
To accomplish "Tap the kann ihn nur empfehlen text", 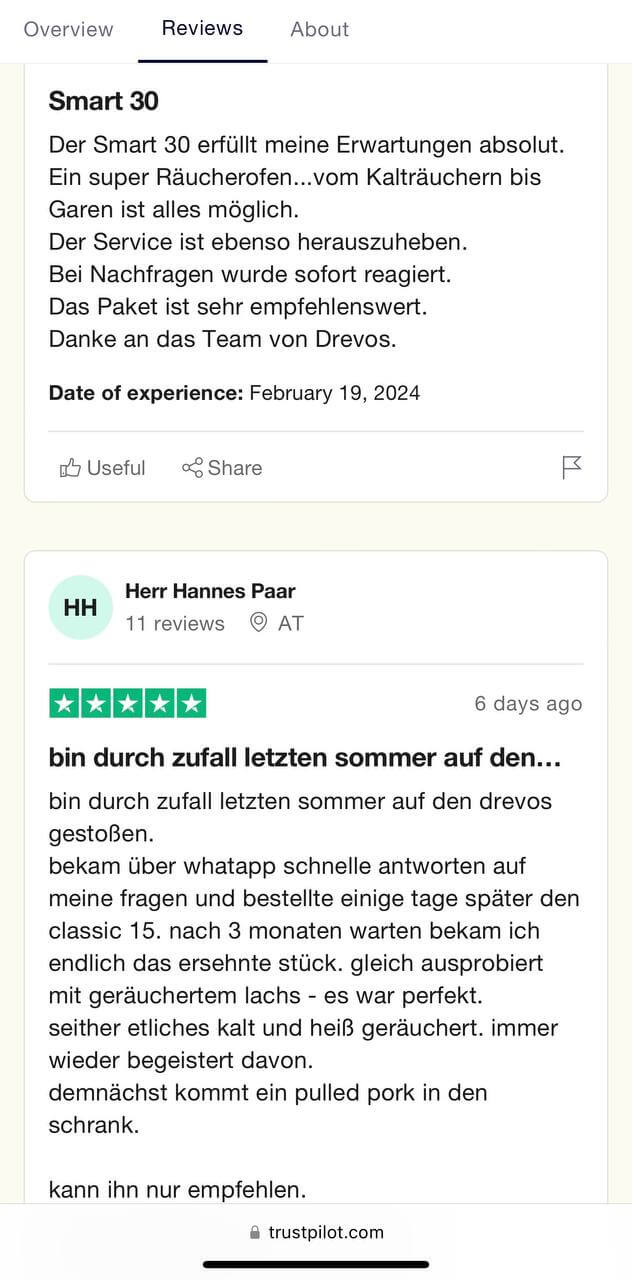I will click(x=177, y=1190).
